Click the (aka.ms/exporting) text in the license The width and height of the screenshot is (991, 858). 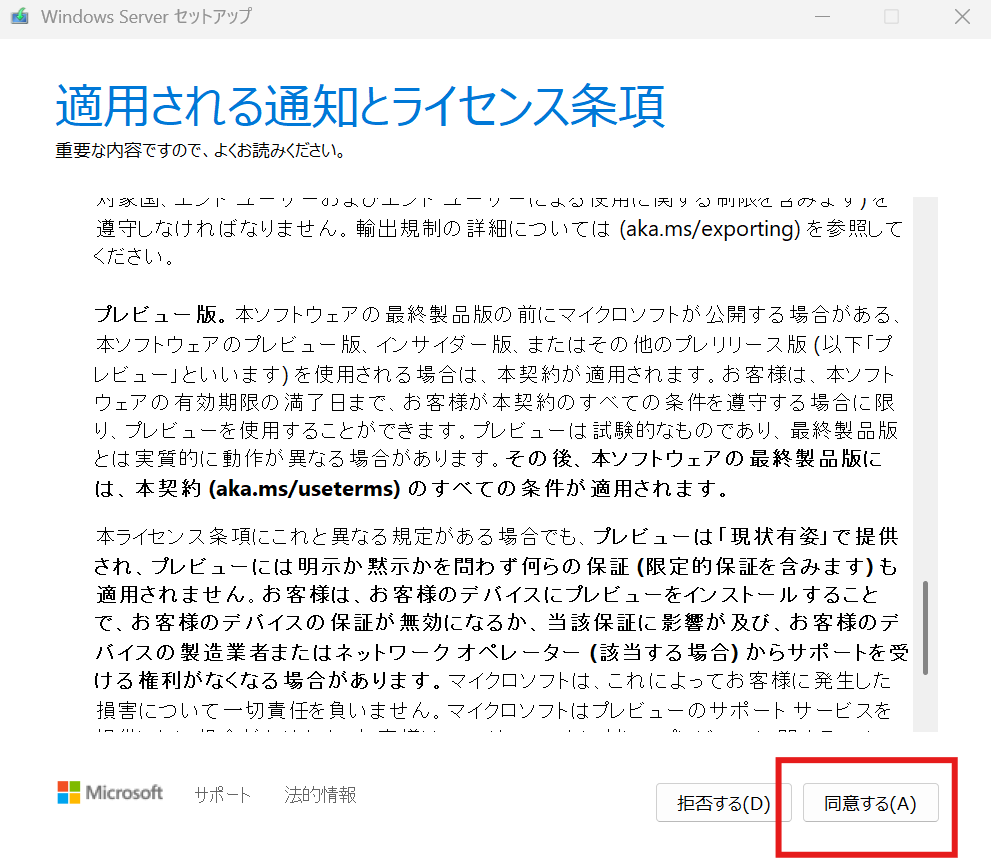tap(709, 229)
